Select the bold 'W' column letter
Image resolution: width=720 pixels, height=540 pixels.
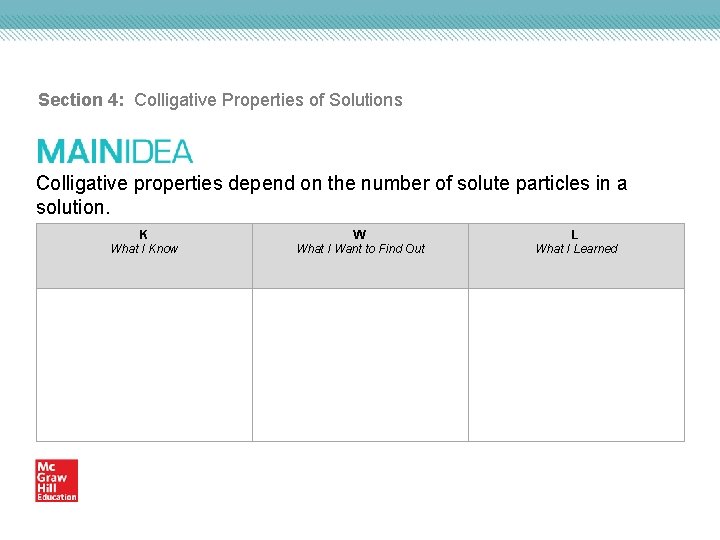[360, 235]
